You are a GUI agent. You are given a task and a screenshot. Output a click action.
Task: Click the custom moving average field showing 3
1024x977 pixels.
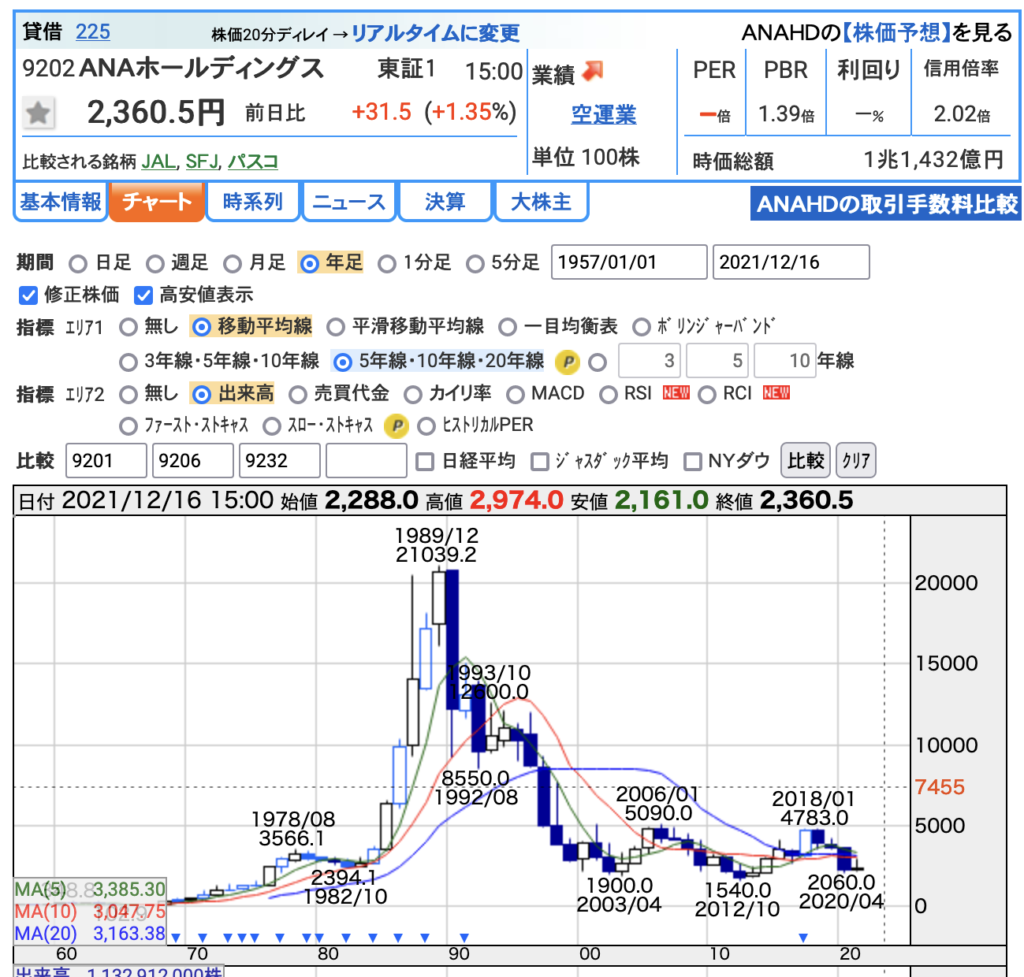(x=650, y=360)
